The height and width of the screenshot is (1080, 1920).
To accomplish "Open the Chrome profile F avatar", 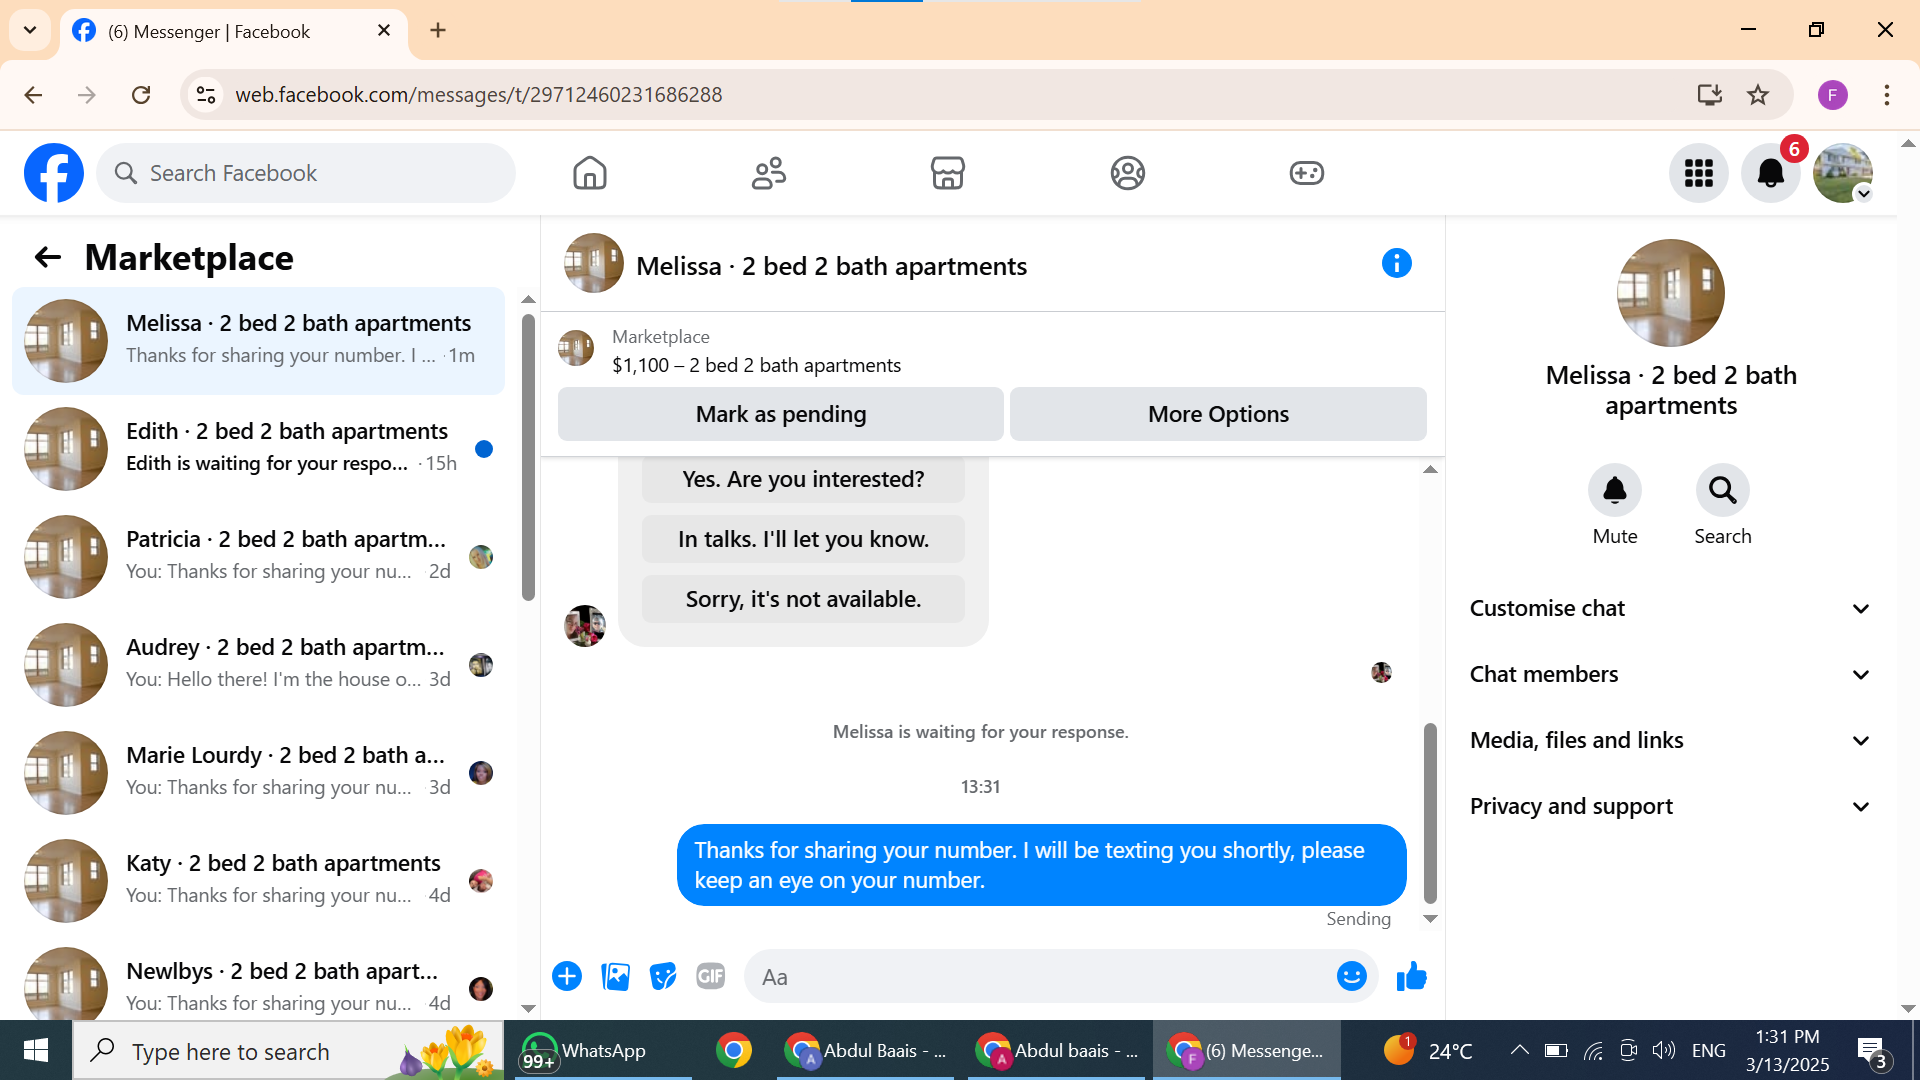I will click(x=1833, y=95).
